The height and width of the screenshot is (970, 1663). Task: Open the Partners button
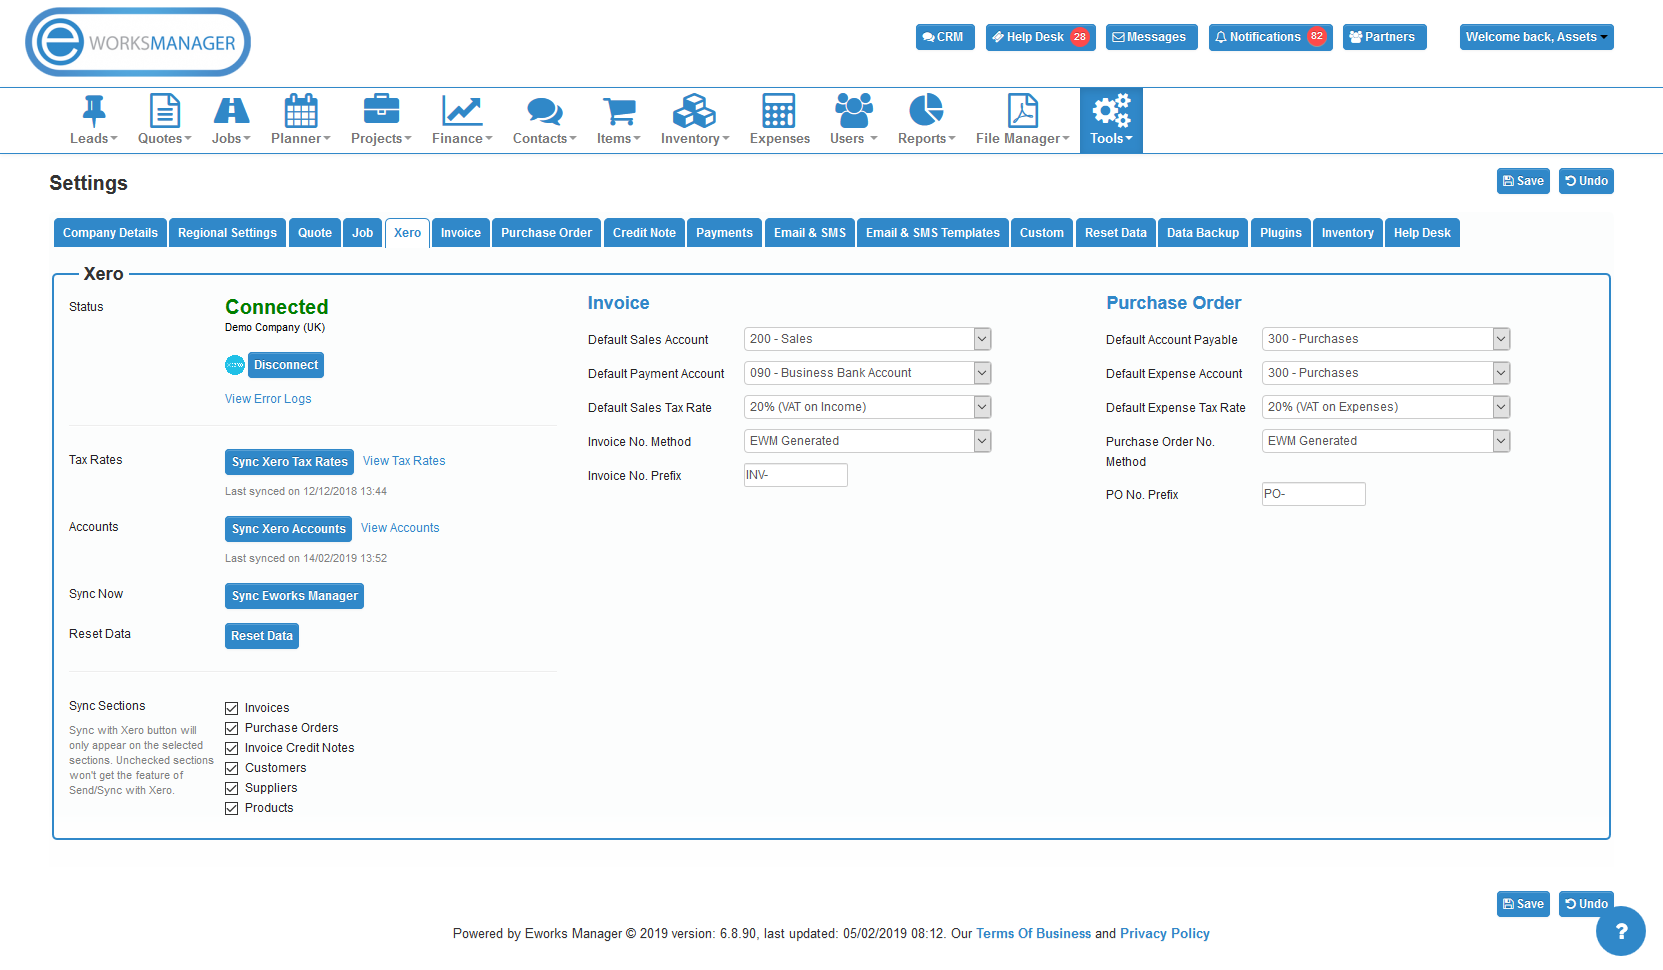click(1384, 37)
